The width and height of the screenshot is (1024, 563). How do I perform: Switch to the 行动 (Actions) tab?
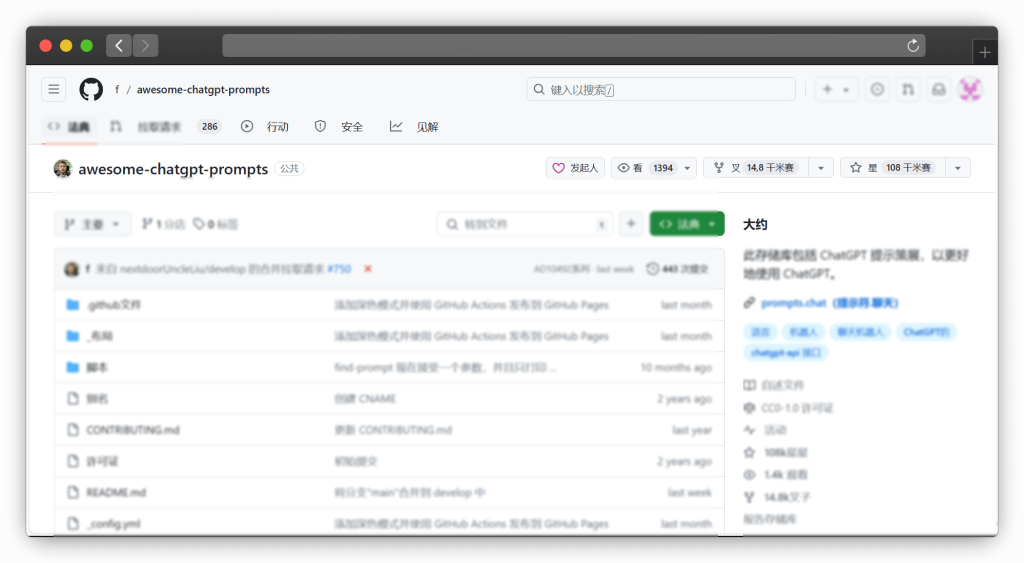coord(264,127)
